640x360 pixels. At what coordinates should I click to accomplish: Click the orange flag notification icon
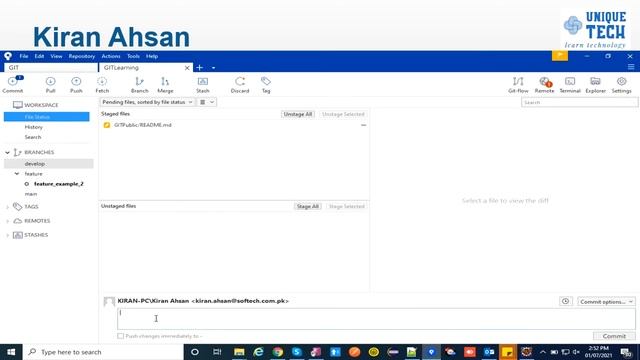click(x=560, y=55)
